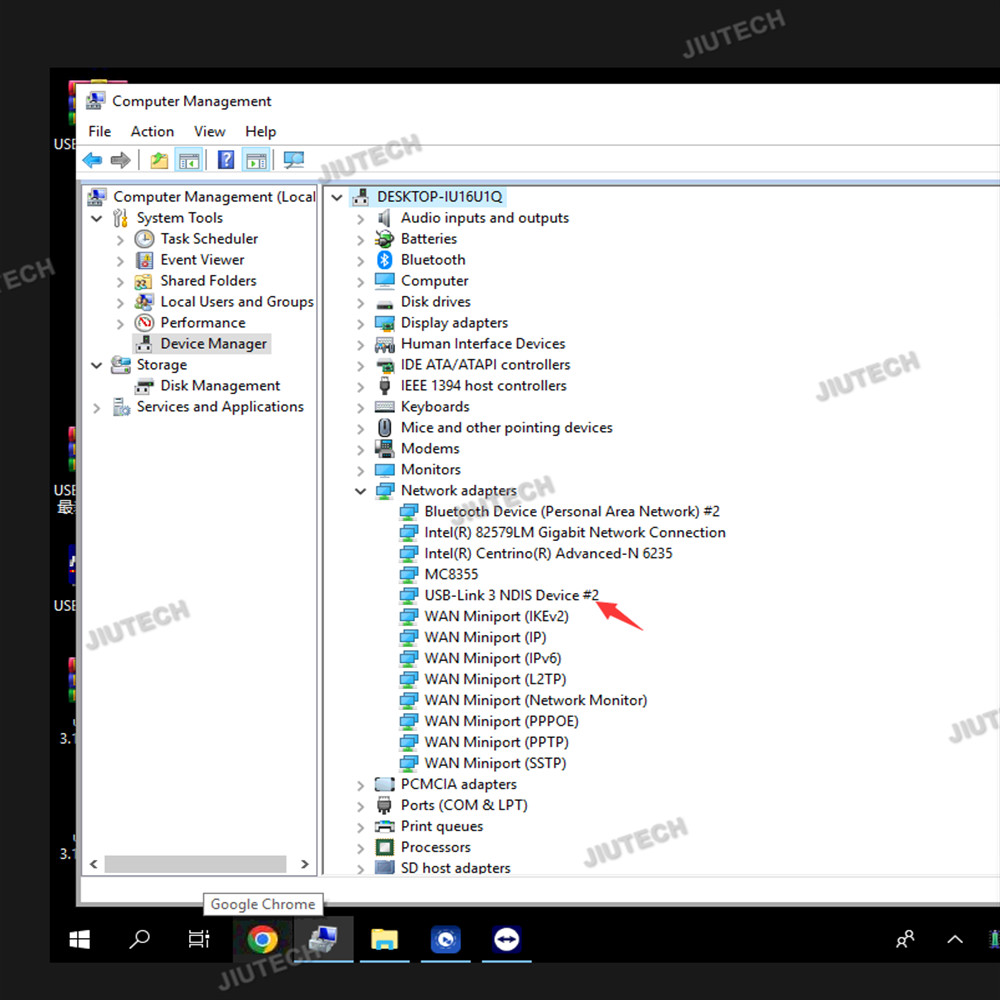Click the Up one level folder icon
The image size is (1000, 1000).
point(159,160)
